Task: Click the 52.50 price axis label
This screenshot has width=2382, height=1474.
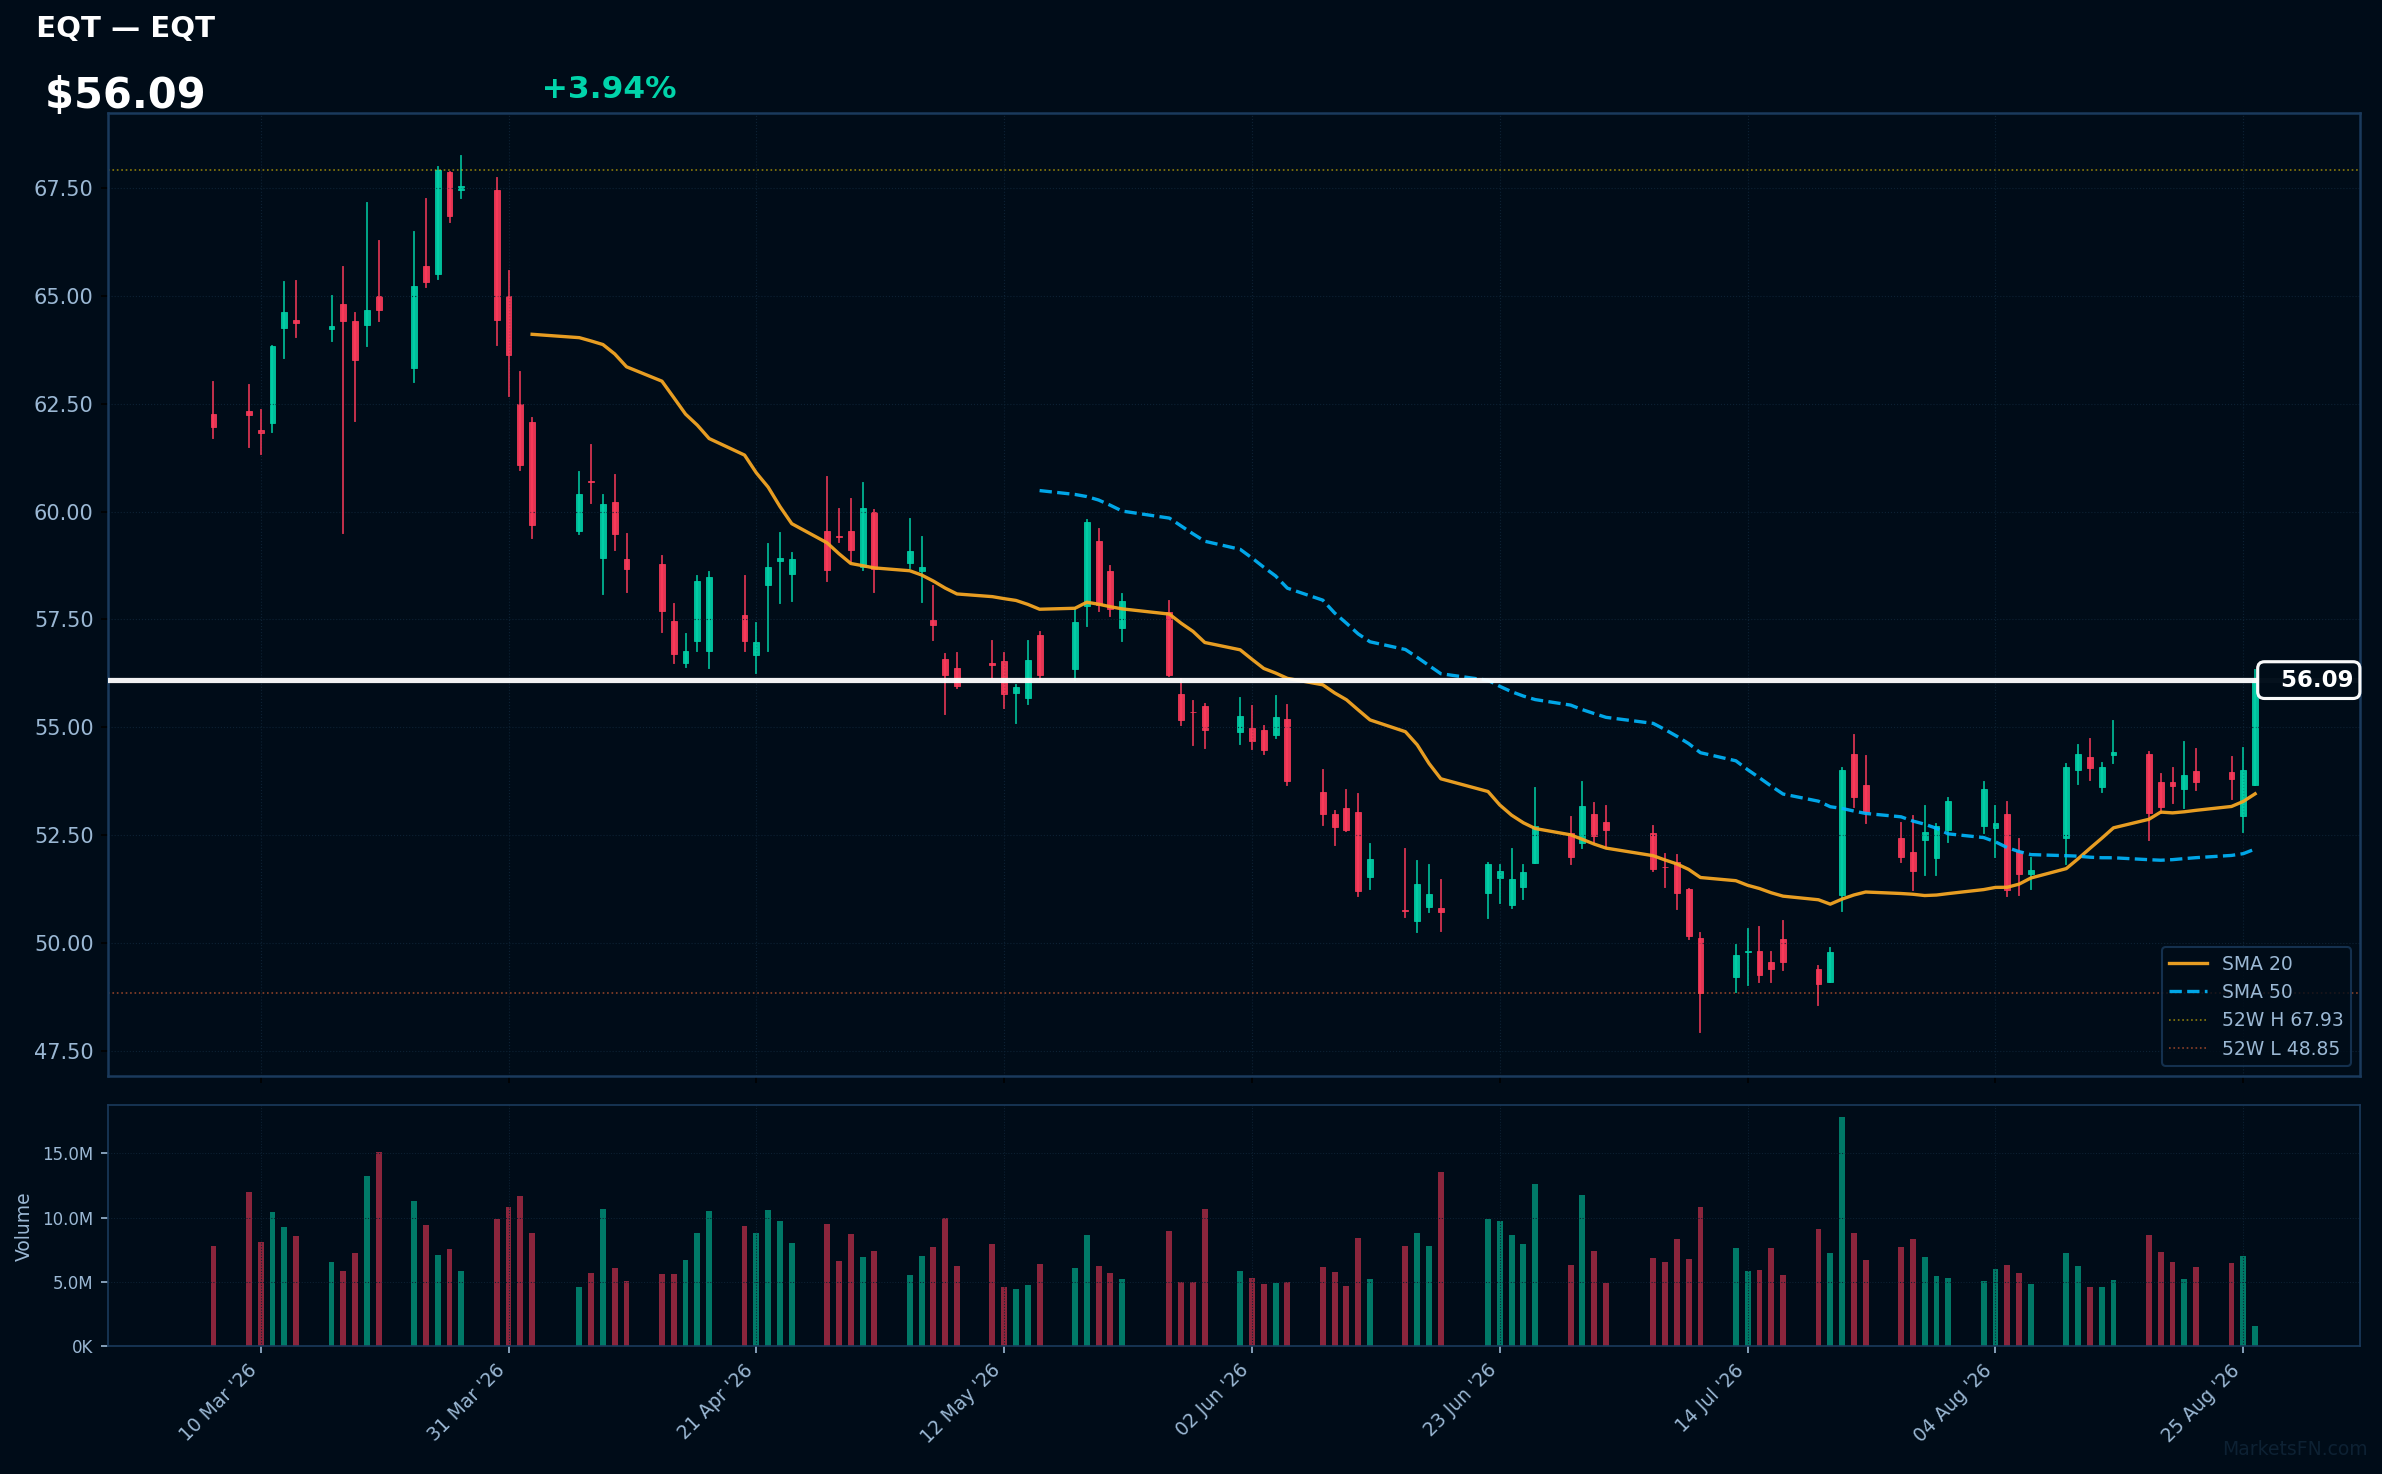Action: (x=63, y=836)
